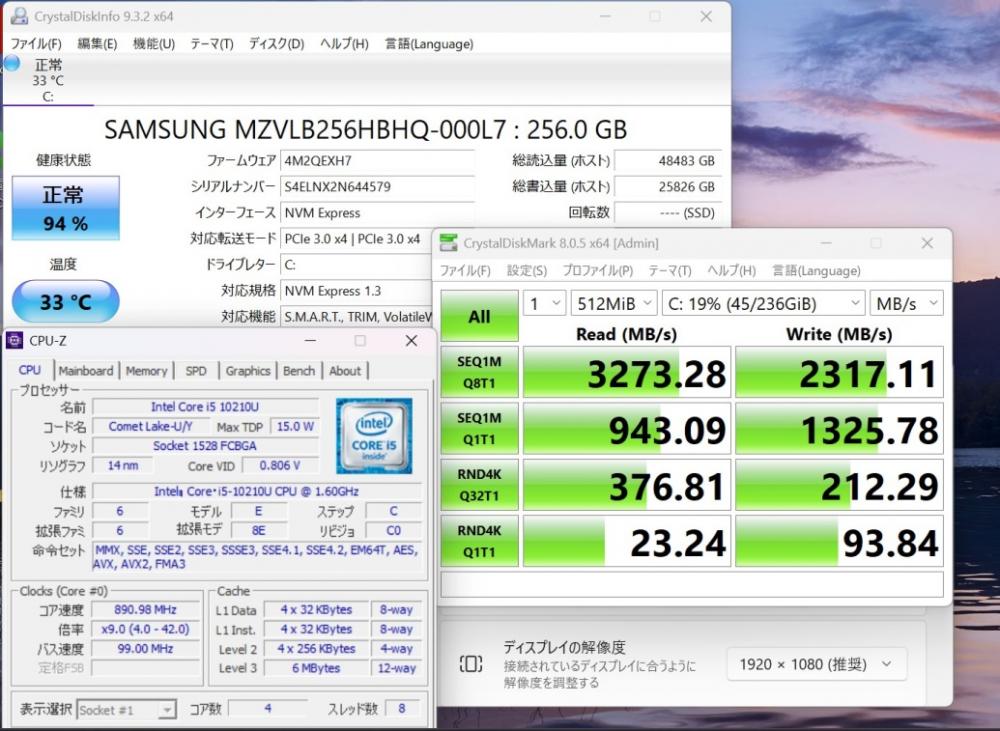Open ヘルプ(H) menu in CrystalDiskMark
Viewport: 1000px width, 731px height.
pyautogui.click(x=732, y=270)
